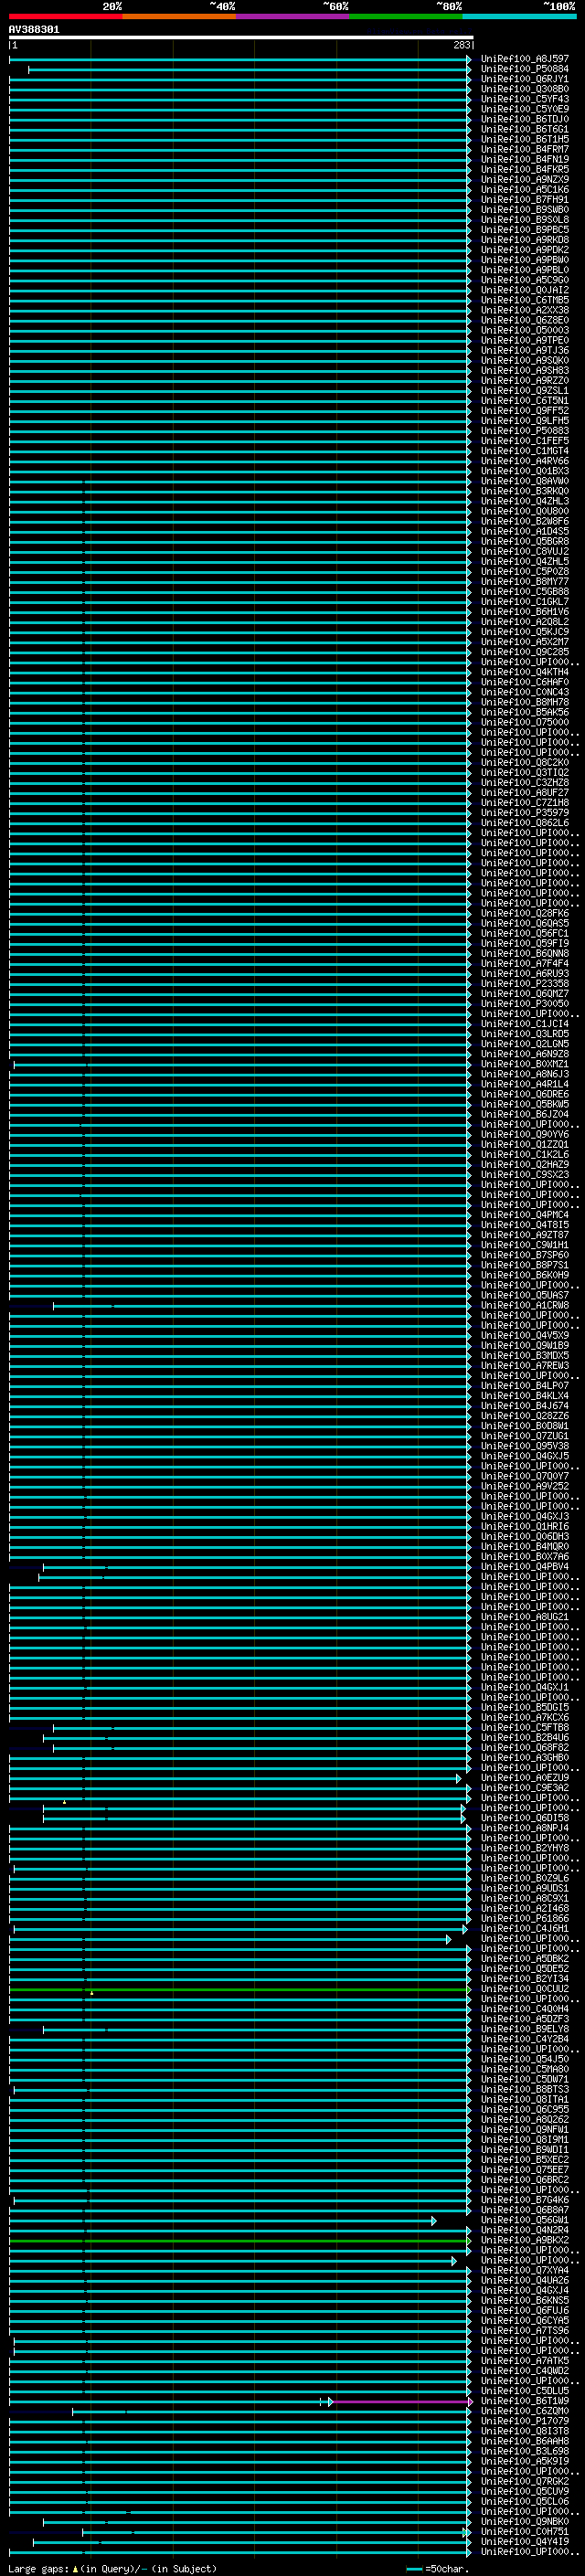Select UniRef100_Q68F82 label
This screenshot has width=585, height=2576.
click(524, 1748)
